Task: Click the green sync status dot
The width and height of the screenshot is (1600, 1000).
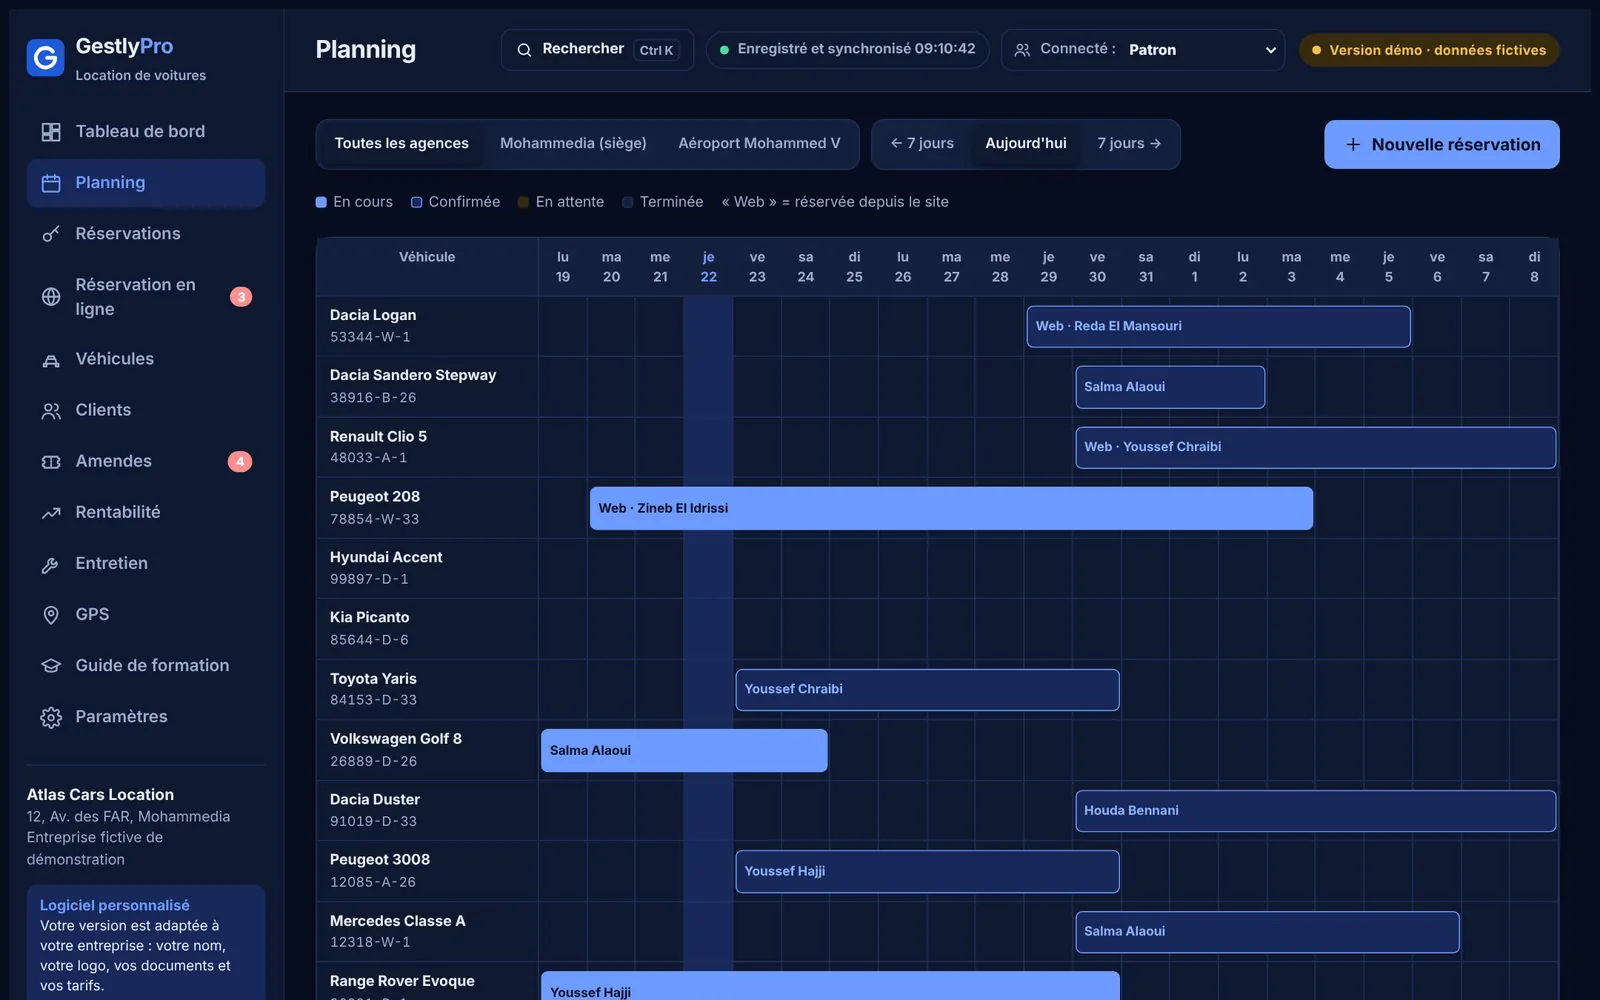Action: point(724,50)
